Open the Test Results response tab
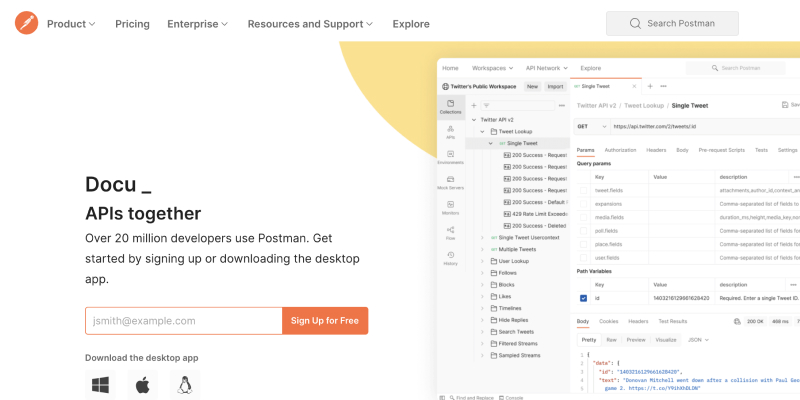800x400 pixels. coord(672,321)
